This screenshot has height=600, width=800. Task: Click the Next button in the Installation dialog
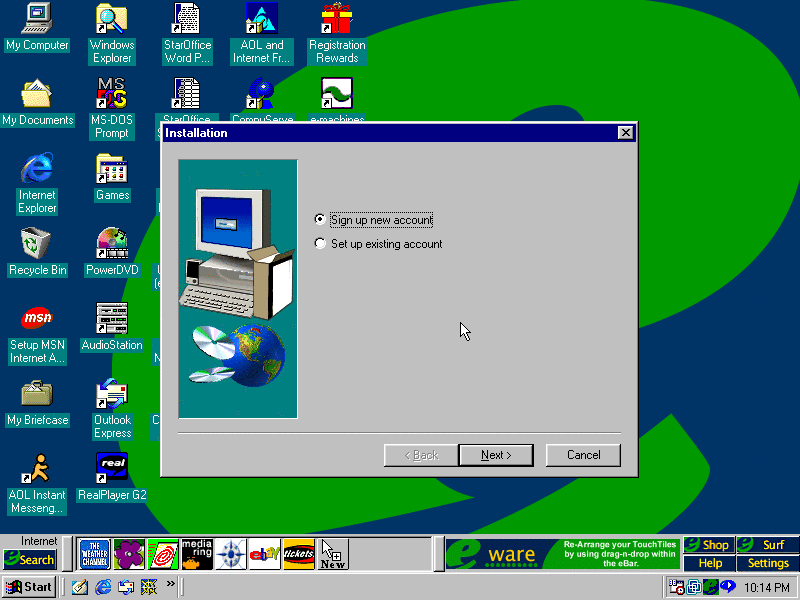coord(495,455)
